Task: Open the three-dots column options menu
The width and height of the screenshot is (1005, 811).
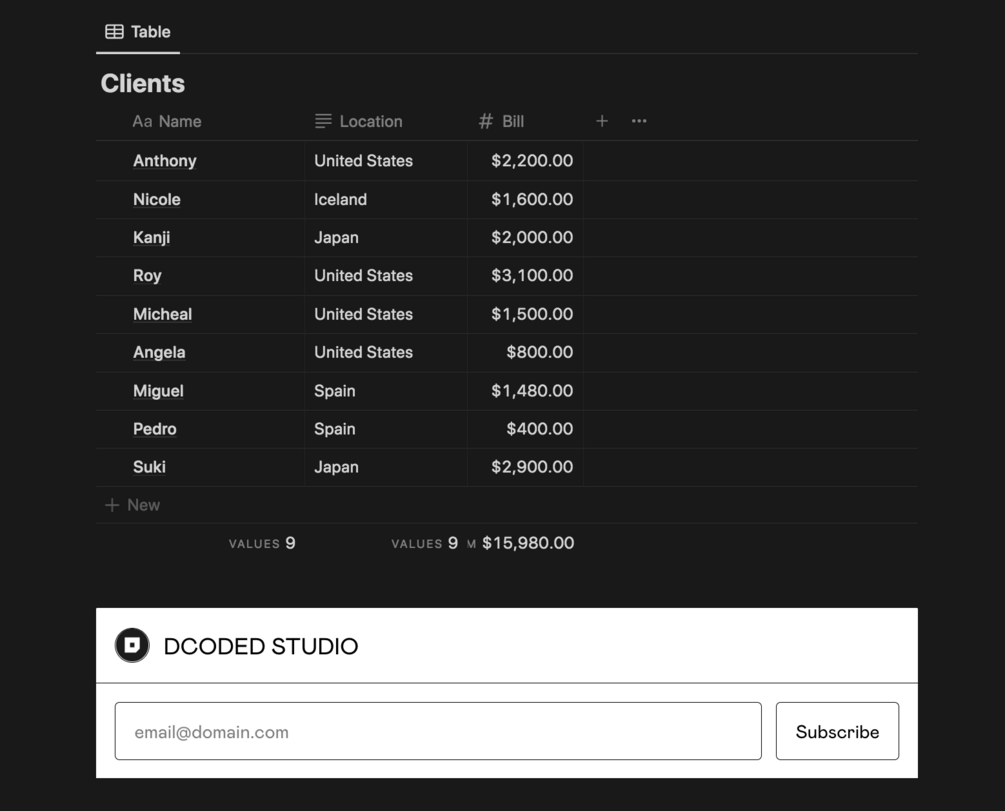Action: (x=639, y=121)
